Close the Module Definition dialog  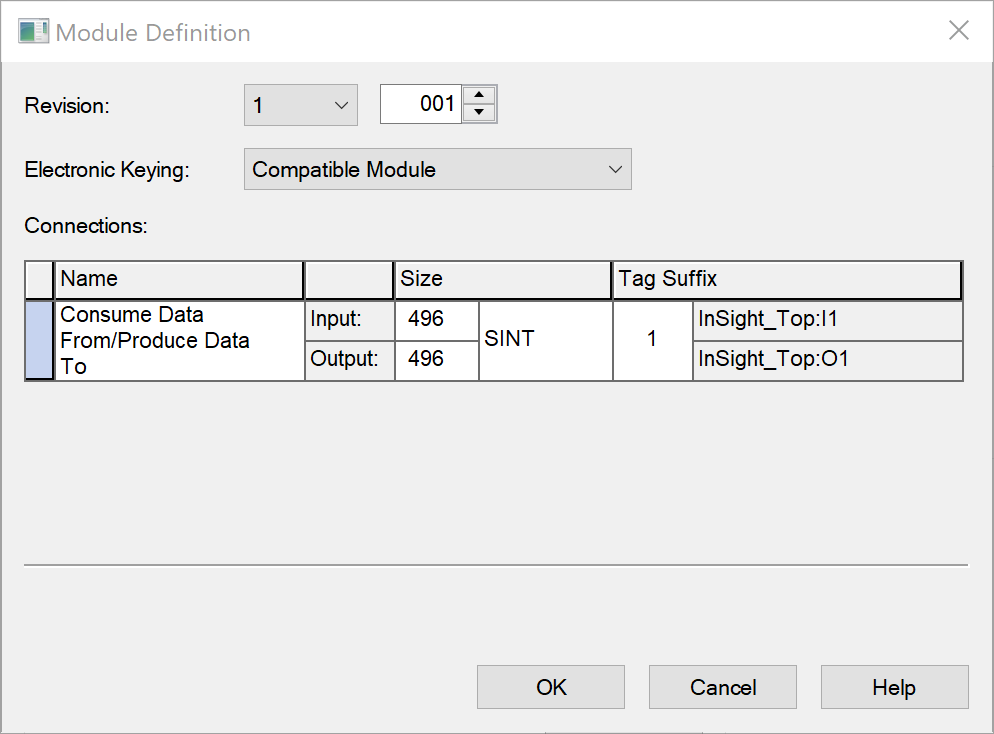(x=958, y=31)
